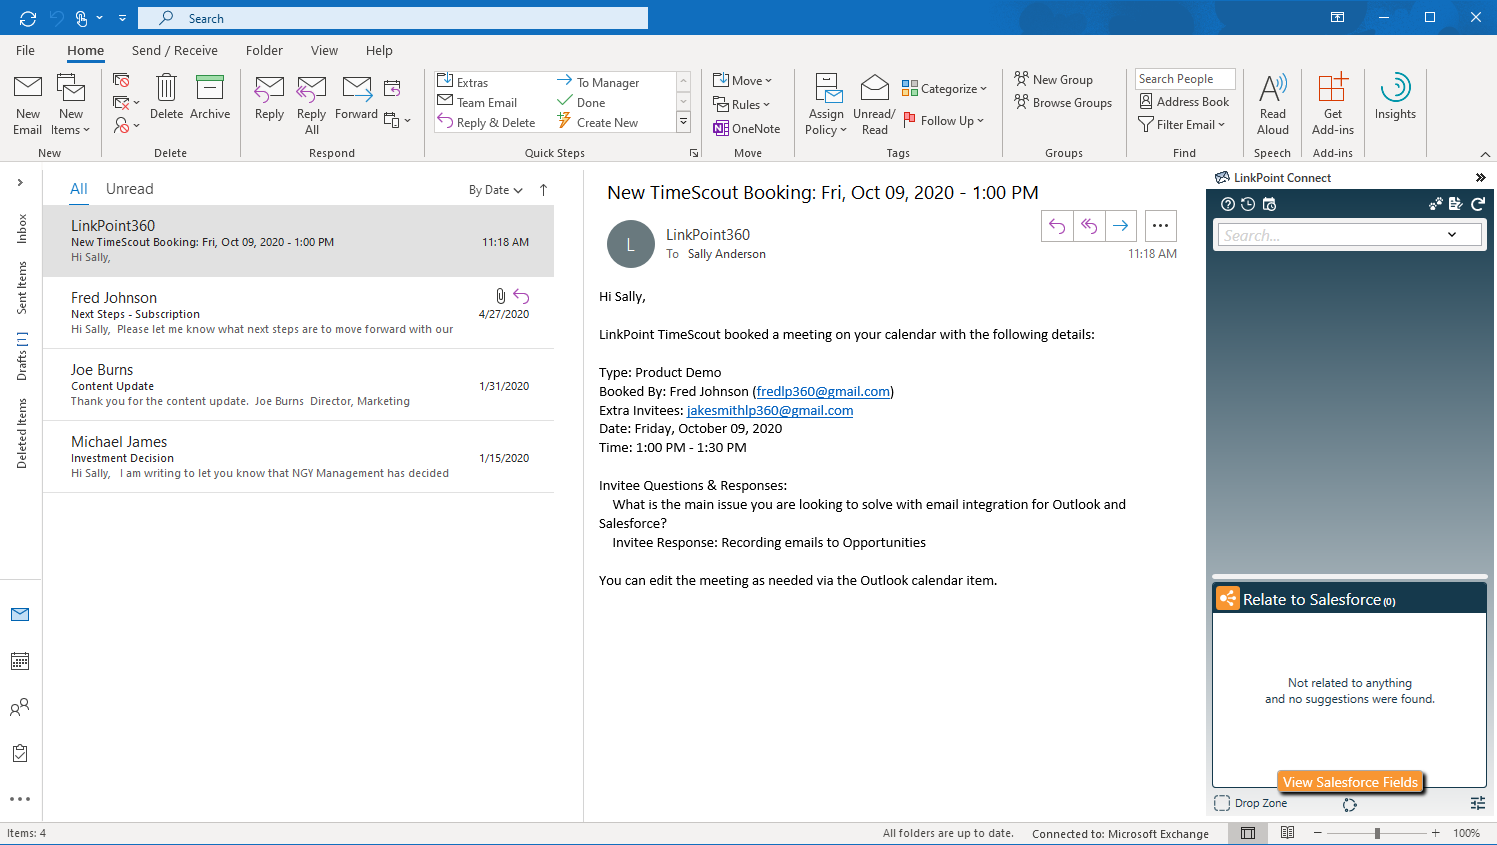Viewport: 1497px width, 845px height.
Task: Click reply arrow in reading pane header
Action: [1057, 226]
